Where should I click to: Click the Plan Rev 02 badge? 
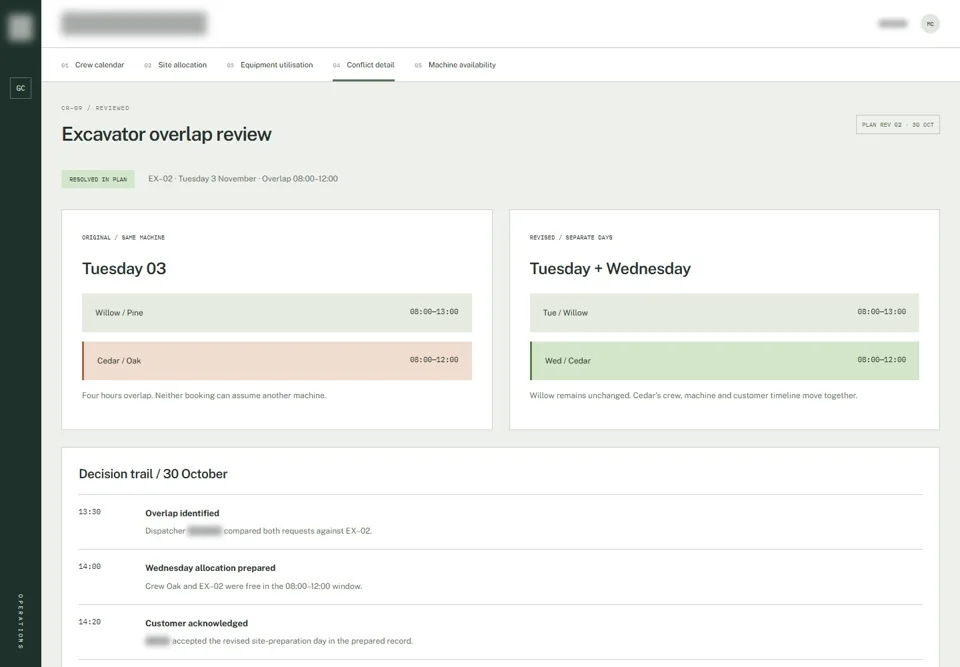point(898,124)
